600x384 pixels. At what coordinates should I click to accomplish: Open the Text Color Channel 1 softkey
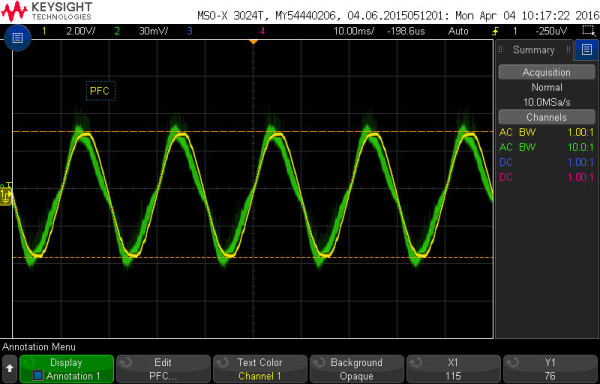(x=260, y=369)
